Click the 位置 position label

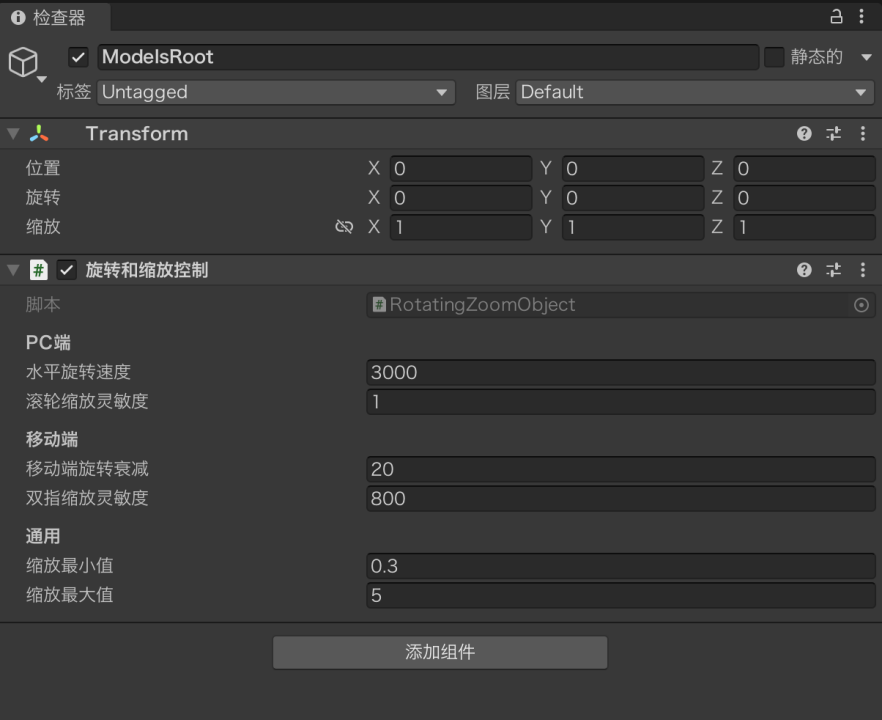click(x=43, y=168)
